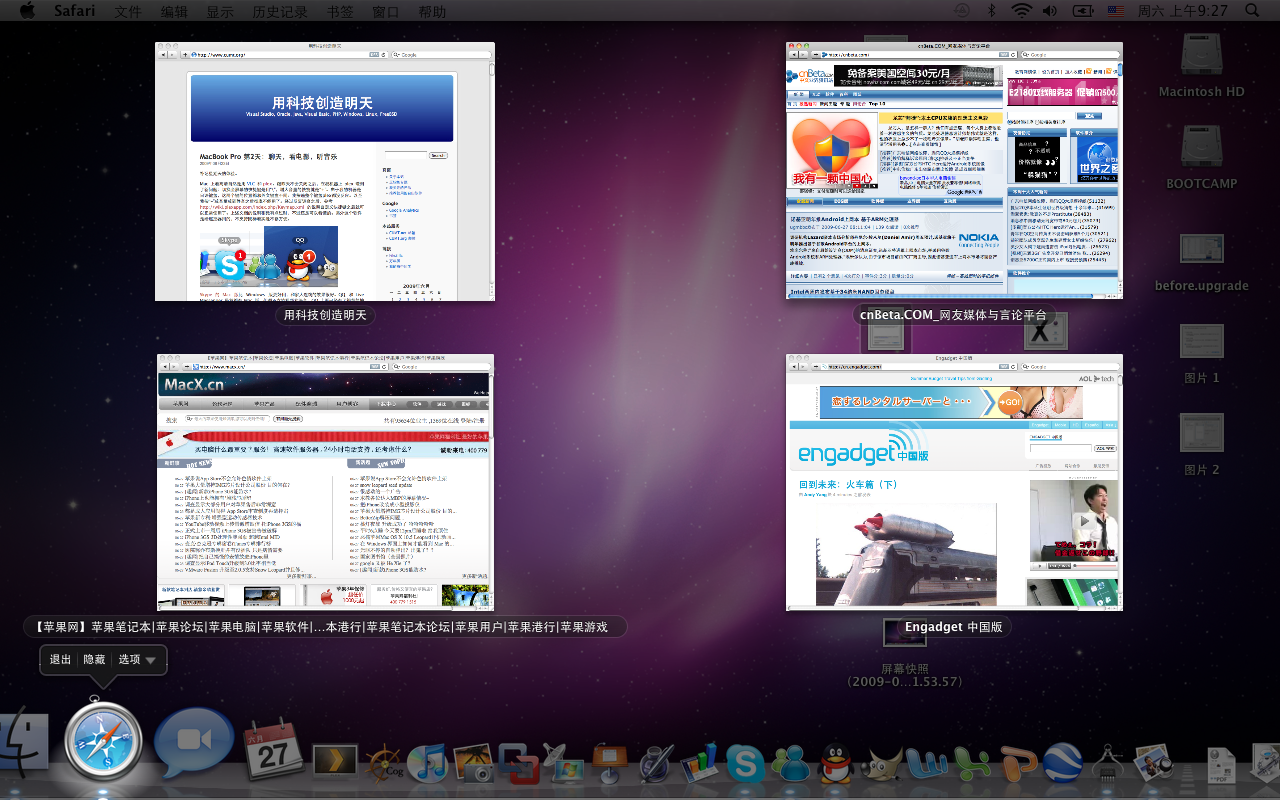Open the volume control menu icon
Screen dimensions: 1280x800
point(1050,11)
